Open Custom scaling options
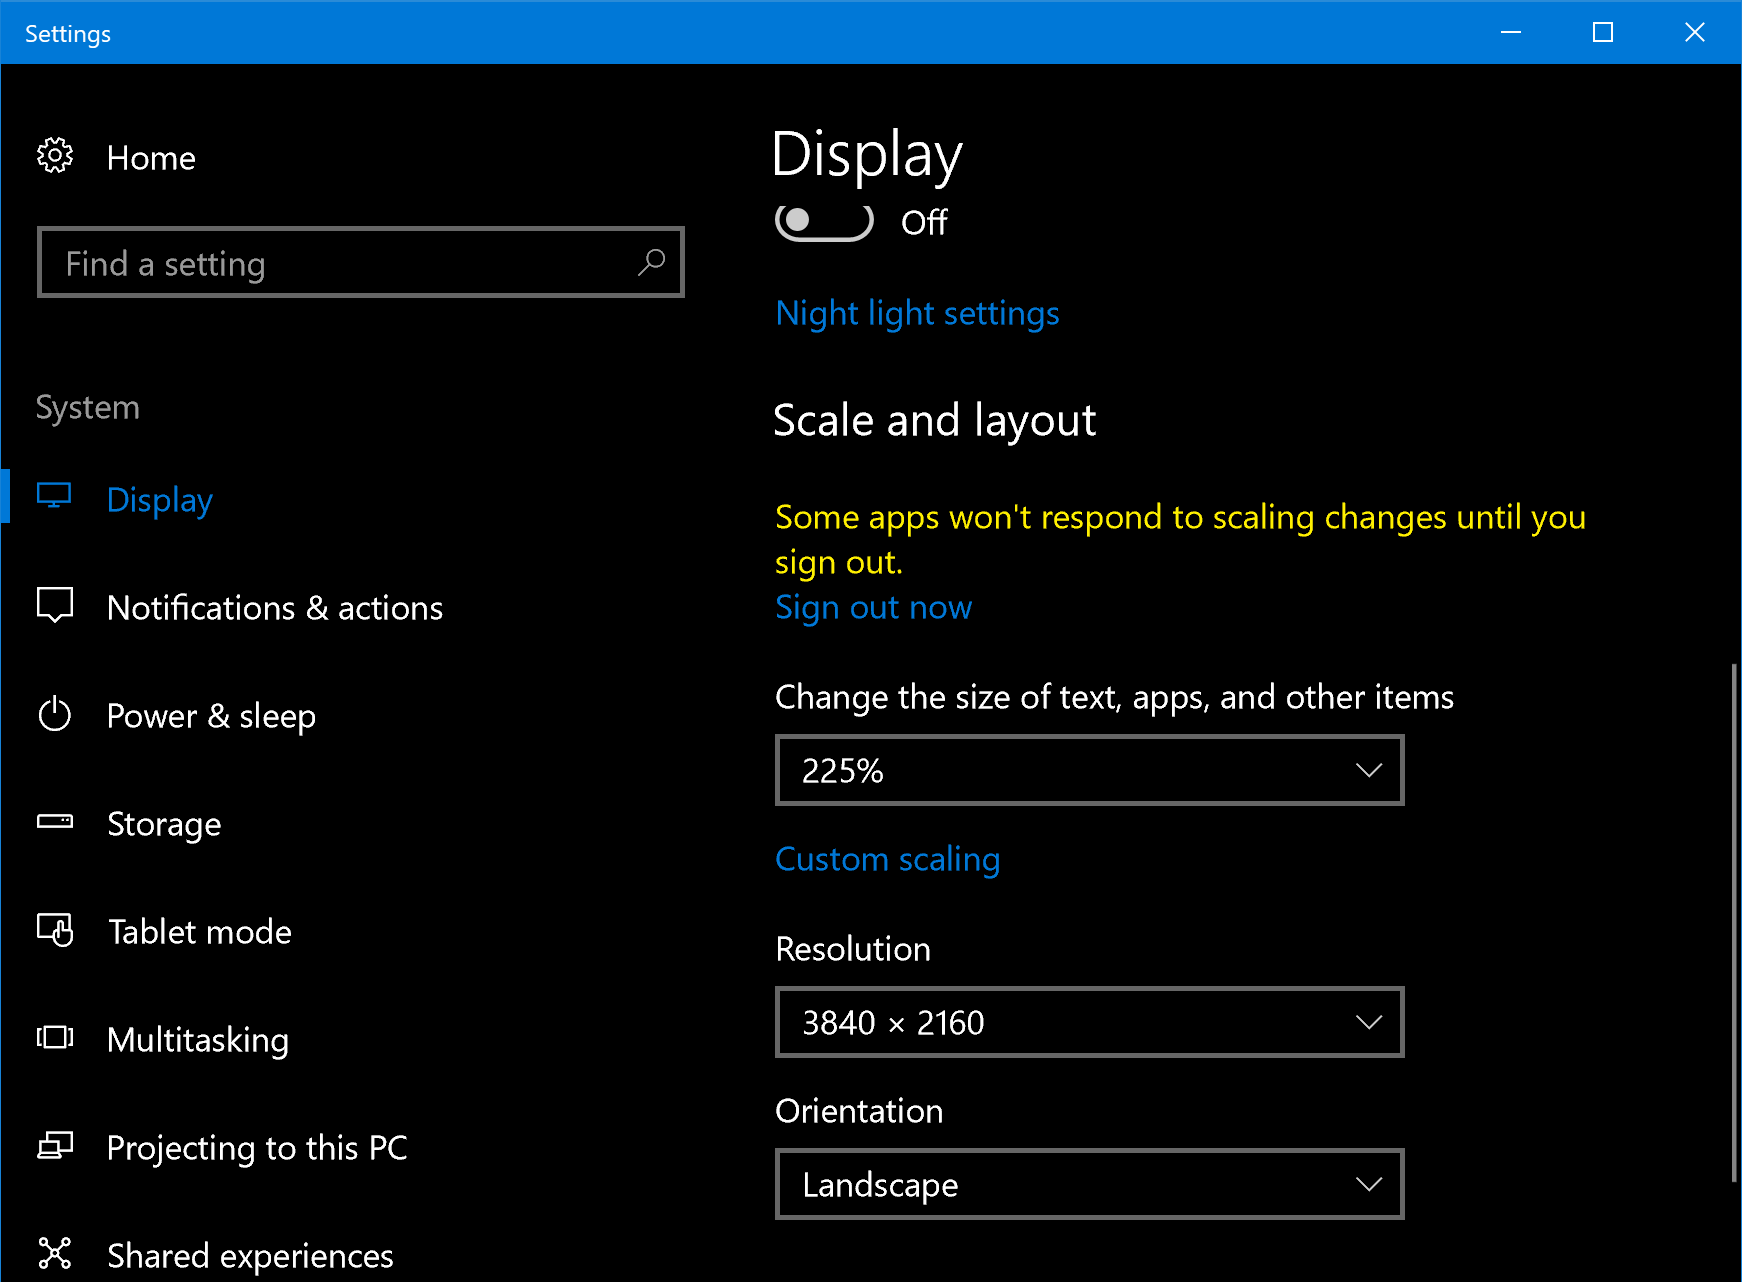Screen dimensions: 1742x1282 pyautogui.click(x=887, y=858)
